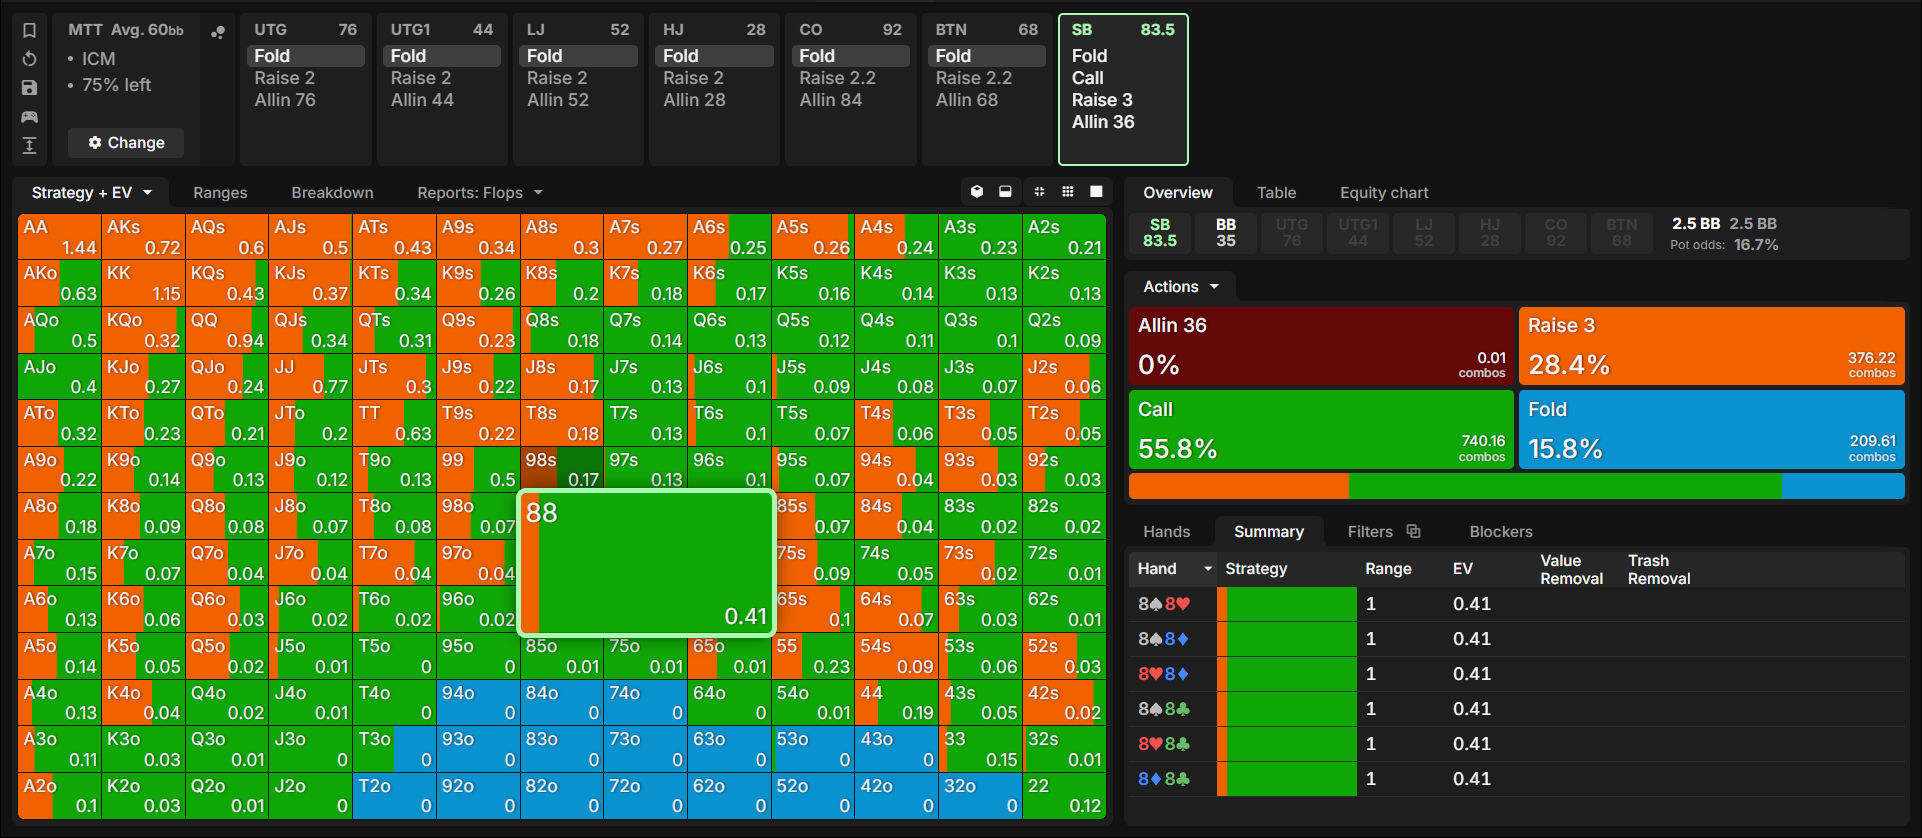Click the Change settings button
1922x838 pixels.
click(126, 143)
